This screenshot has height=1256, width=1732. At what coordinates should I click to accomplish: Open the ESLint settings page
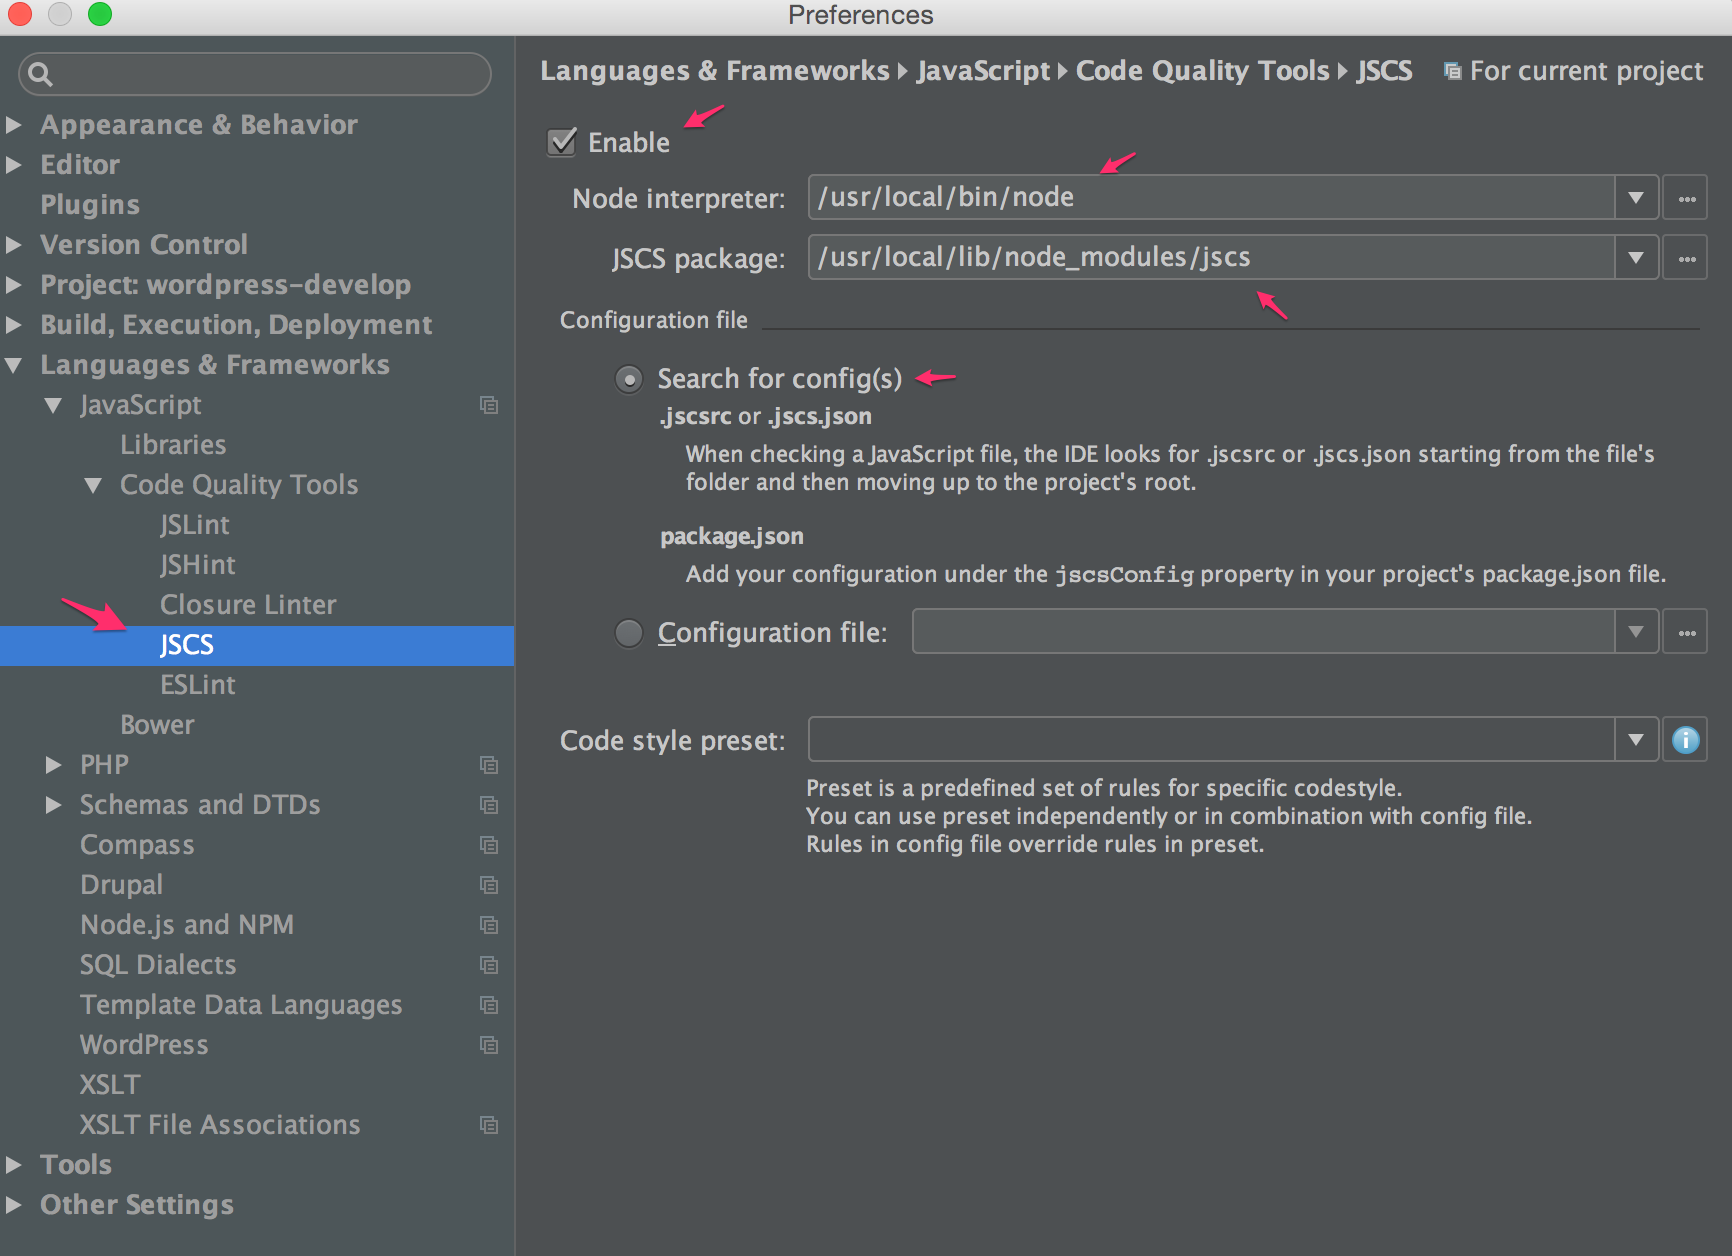click(198, 685)
